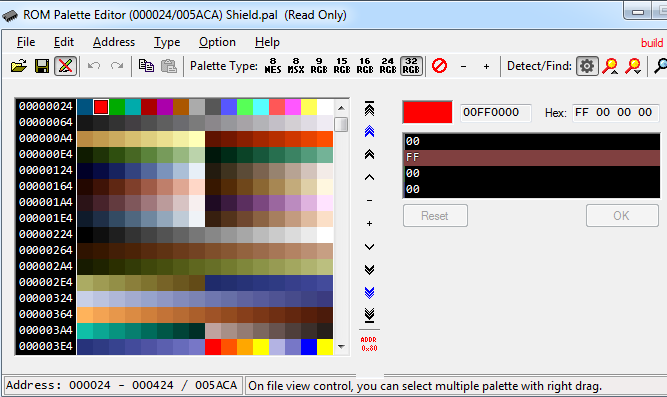Select the 16 RGB palette type
Viewport: 667px width, 397px height.
(x=365, y=66)
